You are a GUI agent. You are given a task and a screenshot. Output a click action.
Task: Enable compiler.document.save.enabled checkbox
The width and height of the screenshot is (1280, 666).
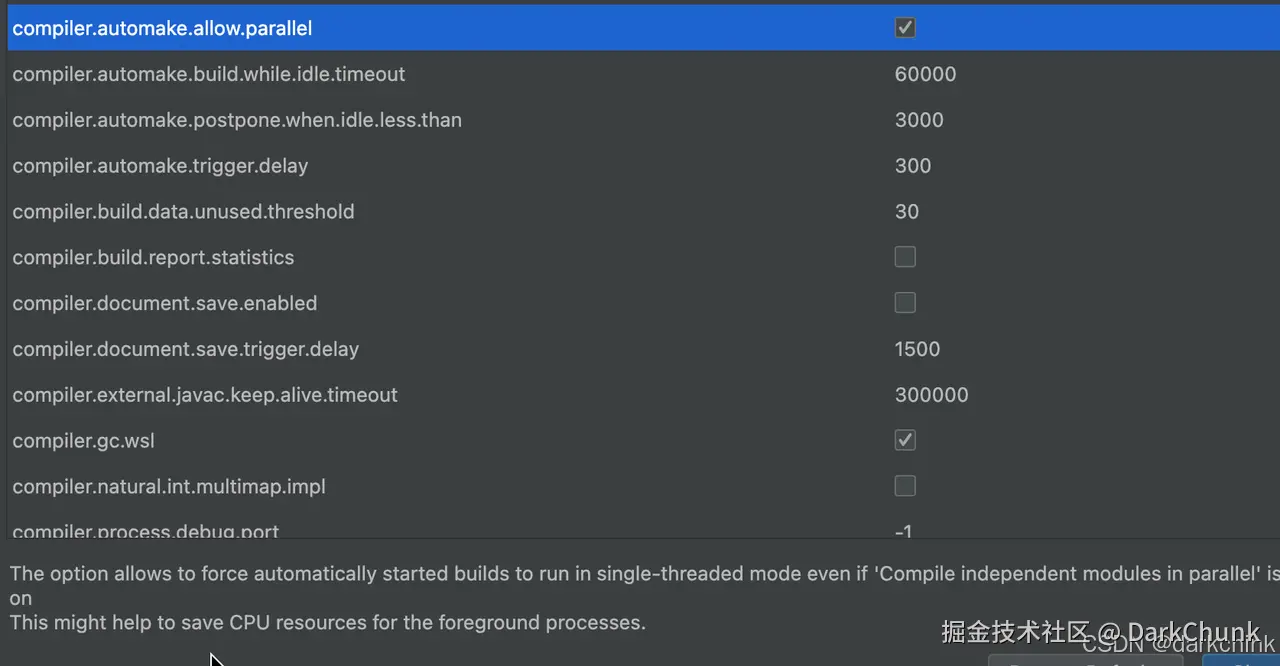pyautogui.click(x=905, y=303)
